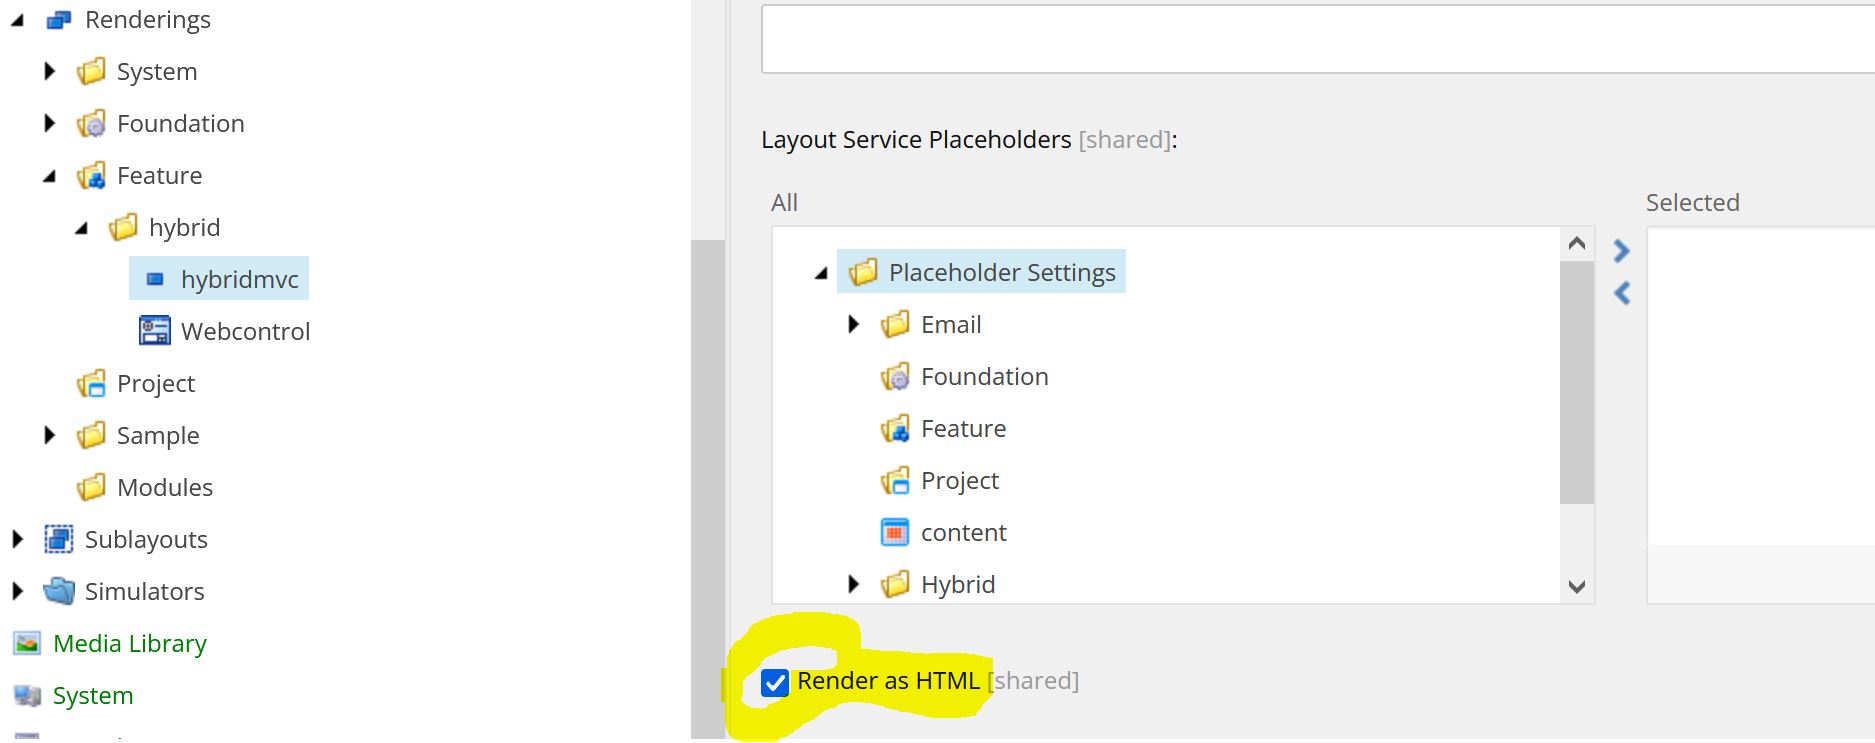Click the content placeholder icon
1875x743 pixels.
pyautogui.click(x=895, y=532)
